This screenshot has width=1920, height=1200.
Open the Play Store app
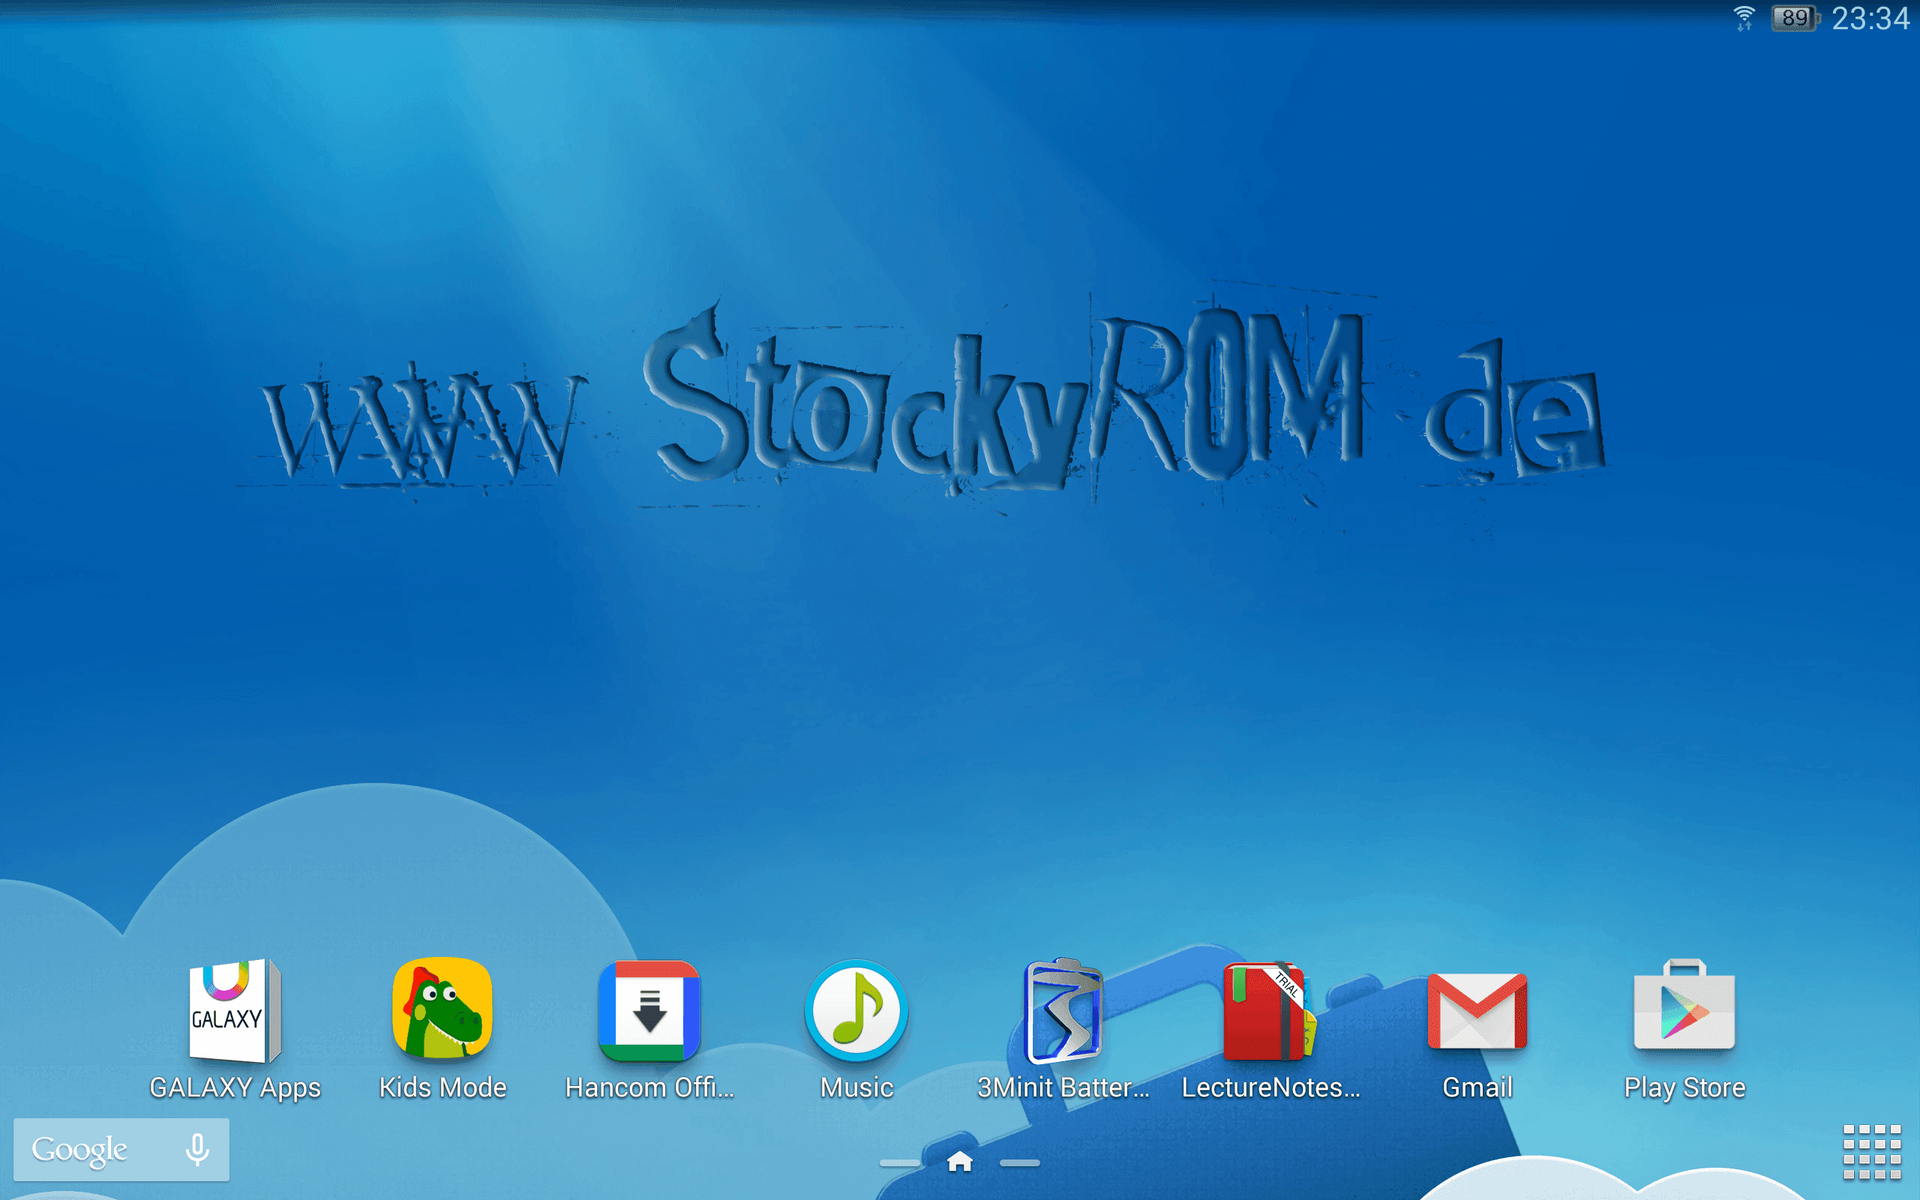(1684, 1006)
